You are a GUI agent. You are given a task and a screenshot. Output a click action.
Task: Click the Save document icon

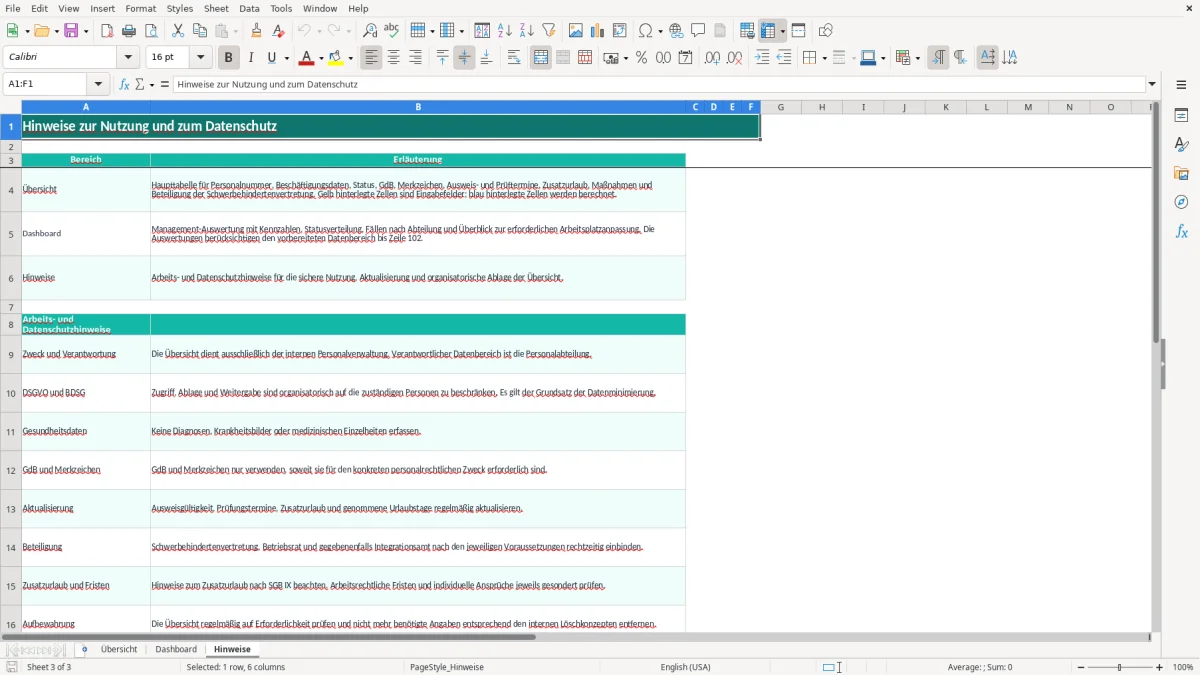(71, 31)
